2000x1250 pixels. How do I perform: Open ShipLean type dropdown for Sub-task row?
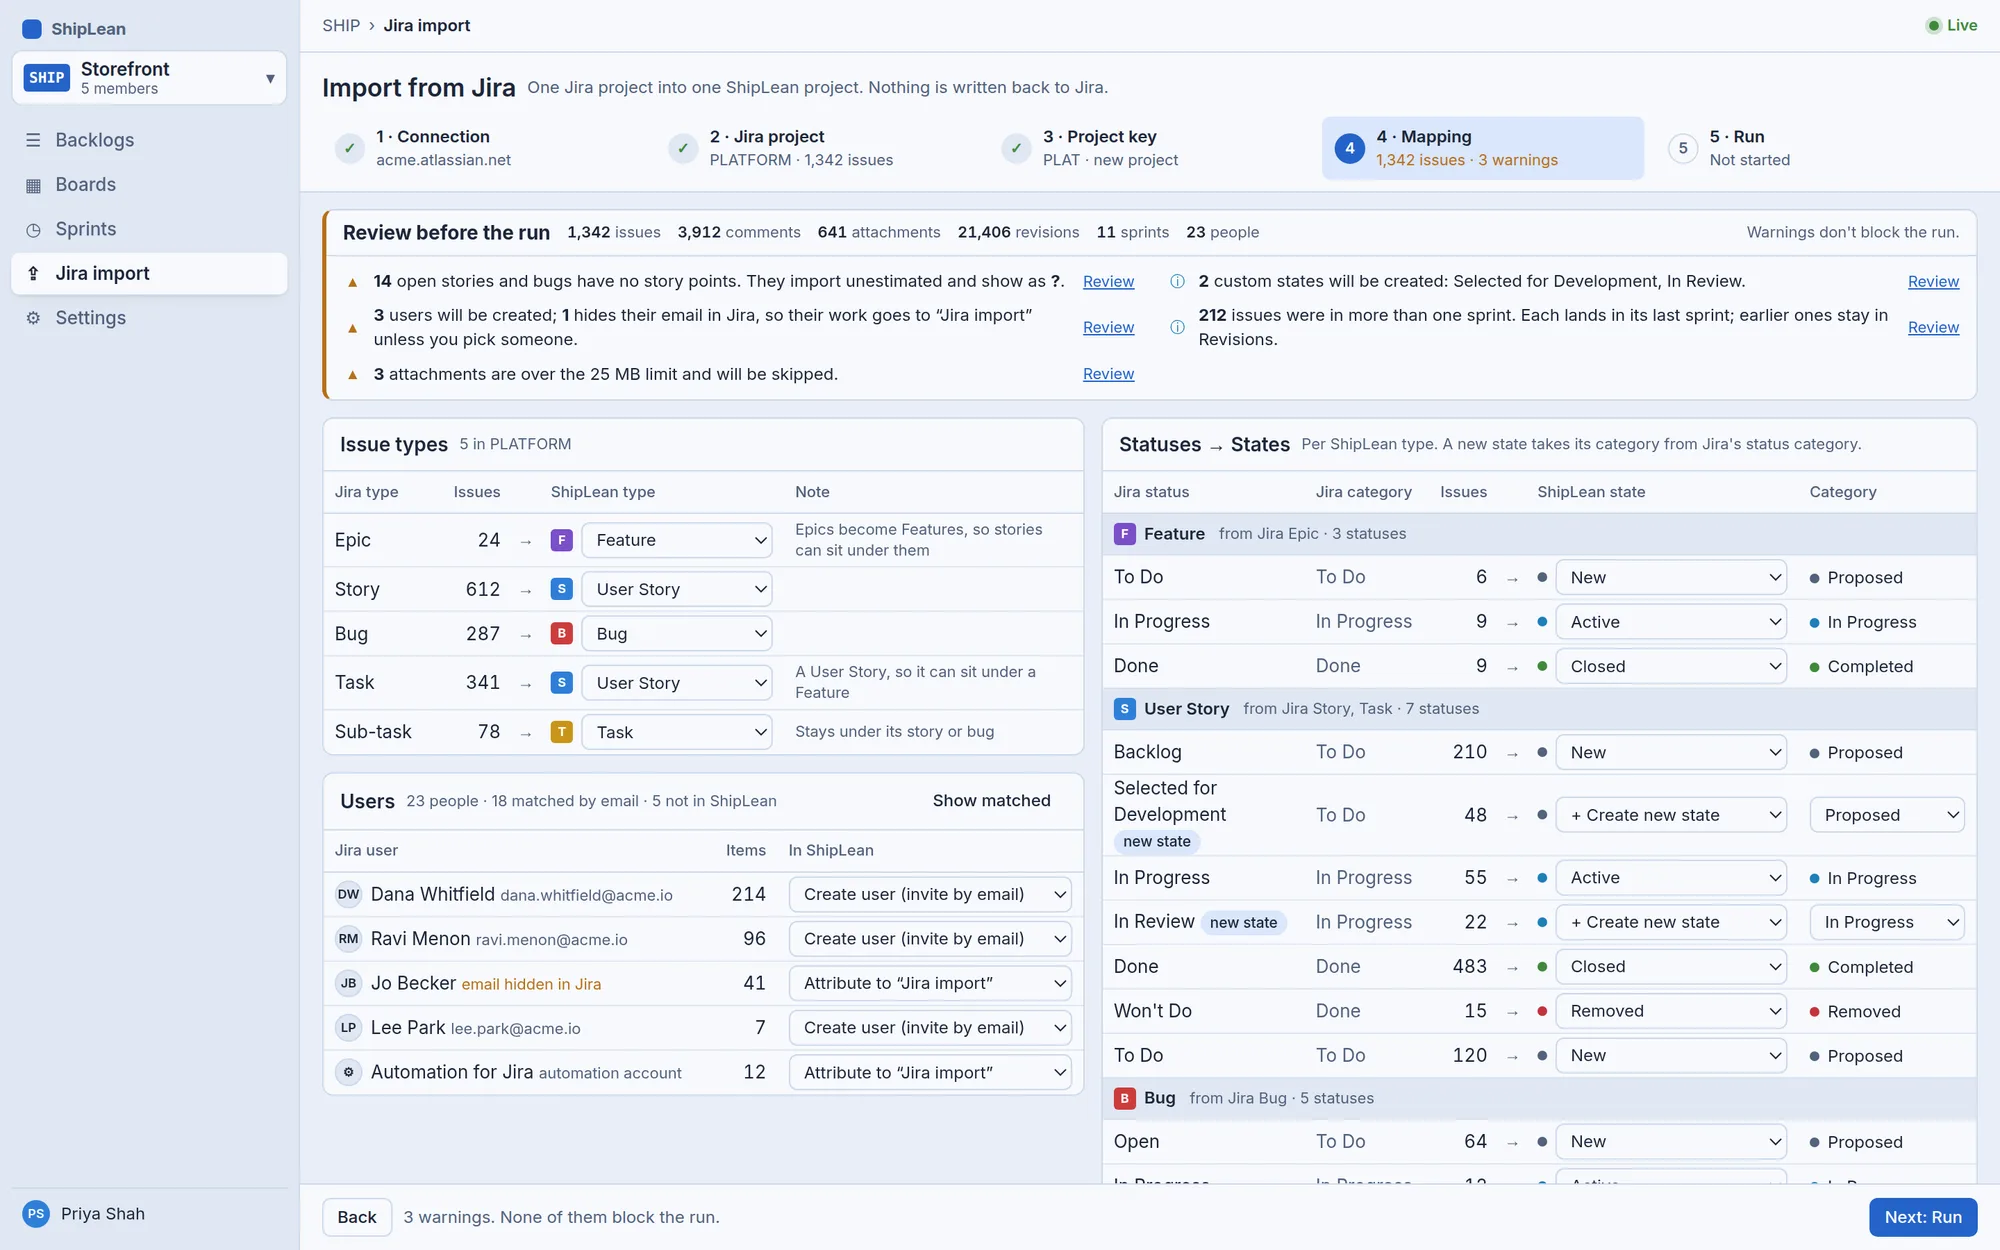coord(677,733)
